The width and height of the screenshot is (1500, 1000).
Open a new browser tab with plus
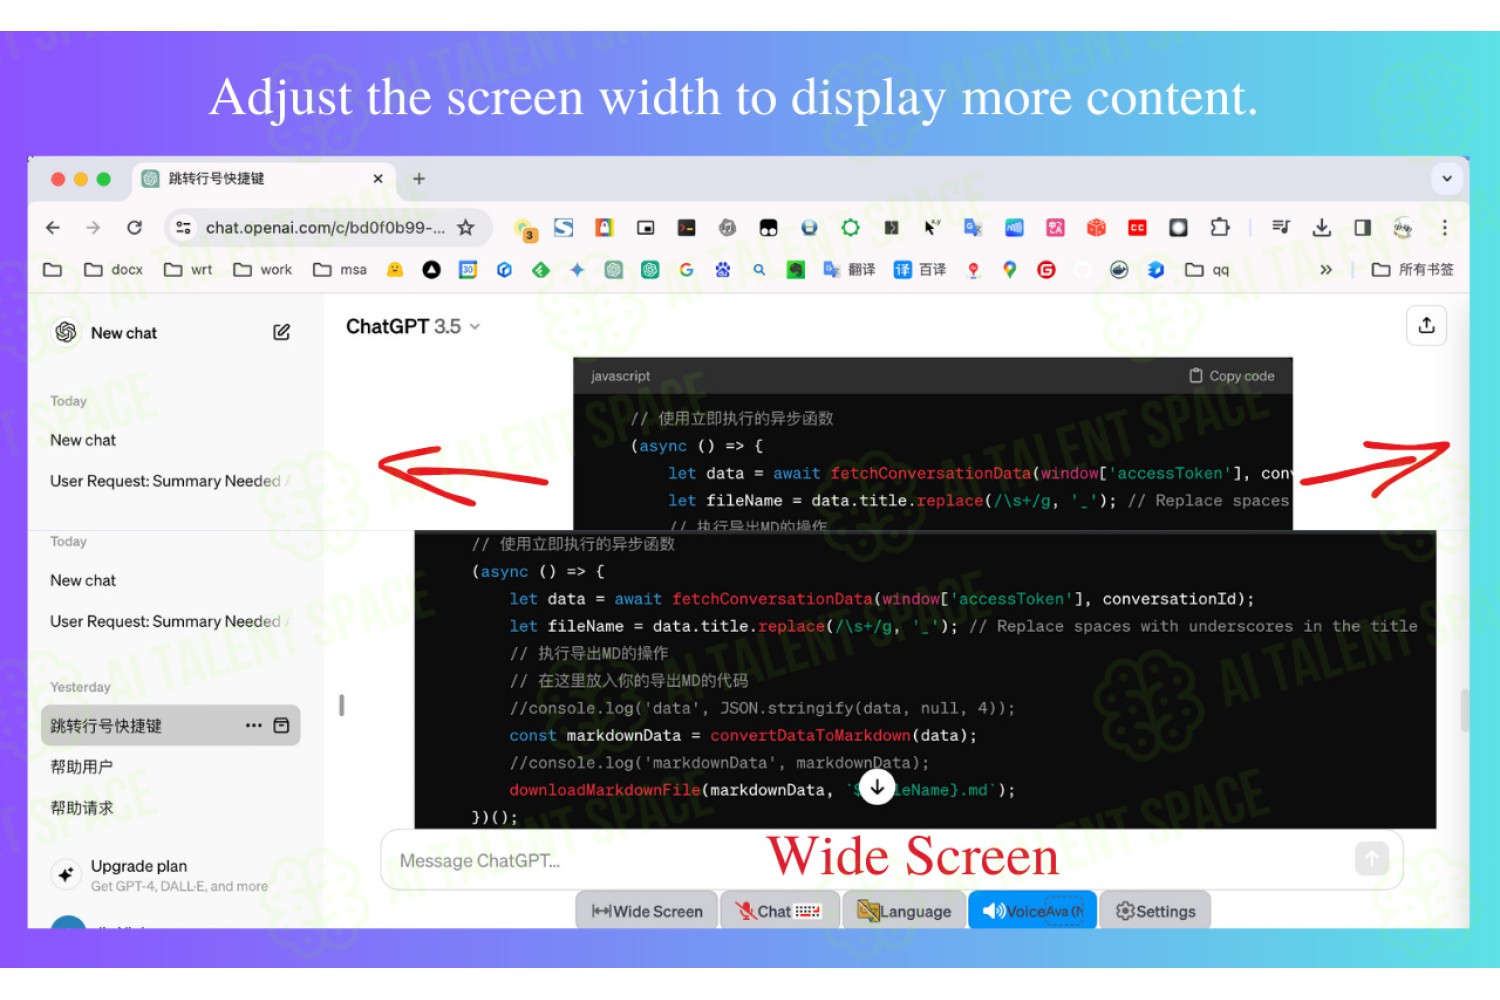[x=419, y=179]
